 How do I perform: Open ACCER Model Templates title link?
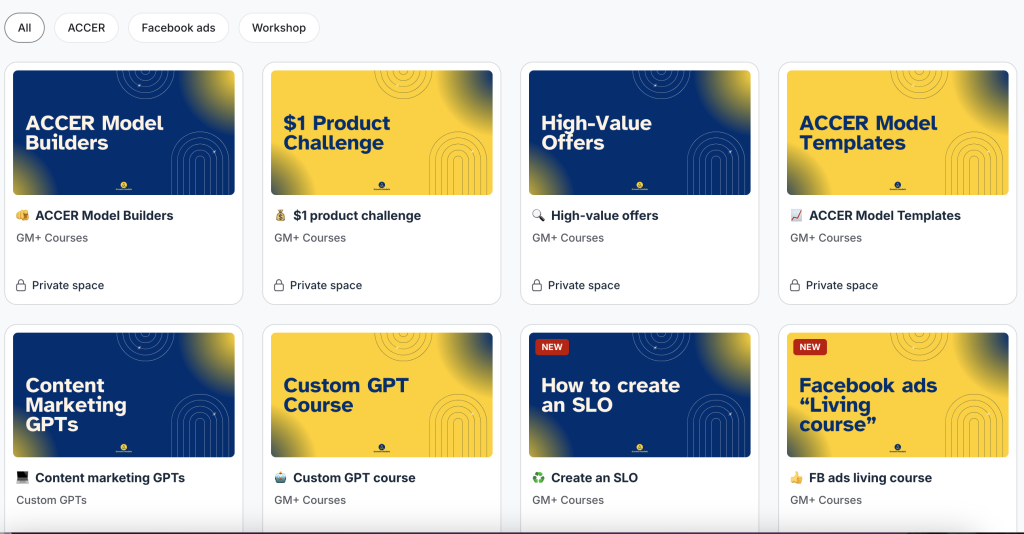pos(884,215)
